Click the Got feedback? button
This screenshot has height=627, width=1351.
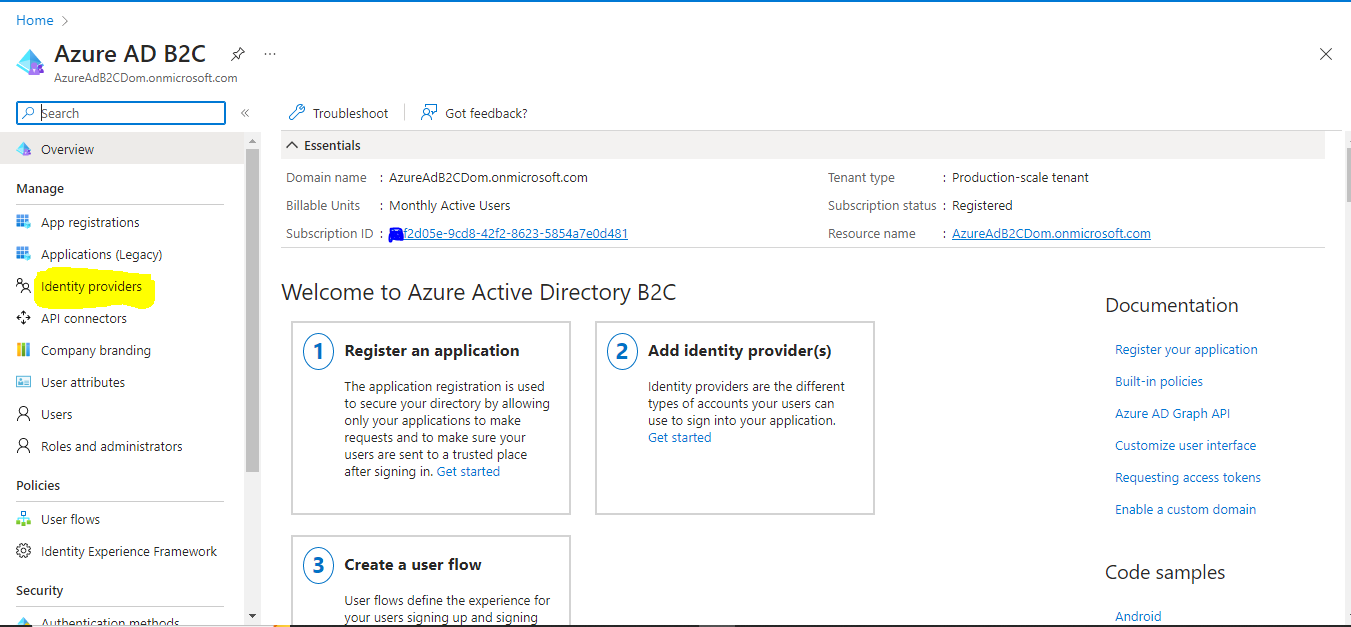pos(474,113)
